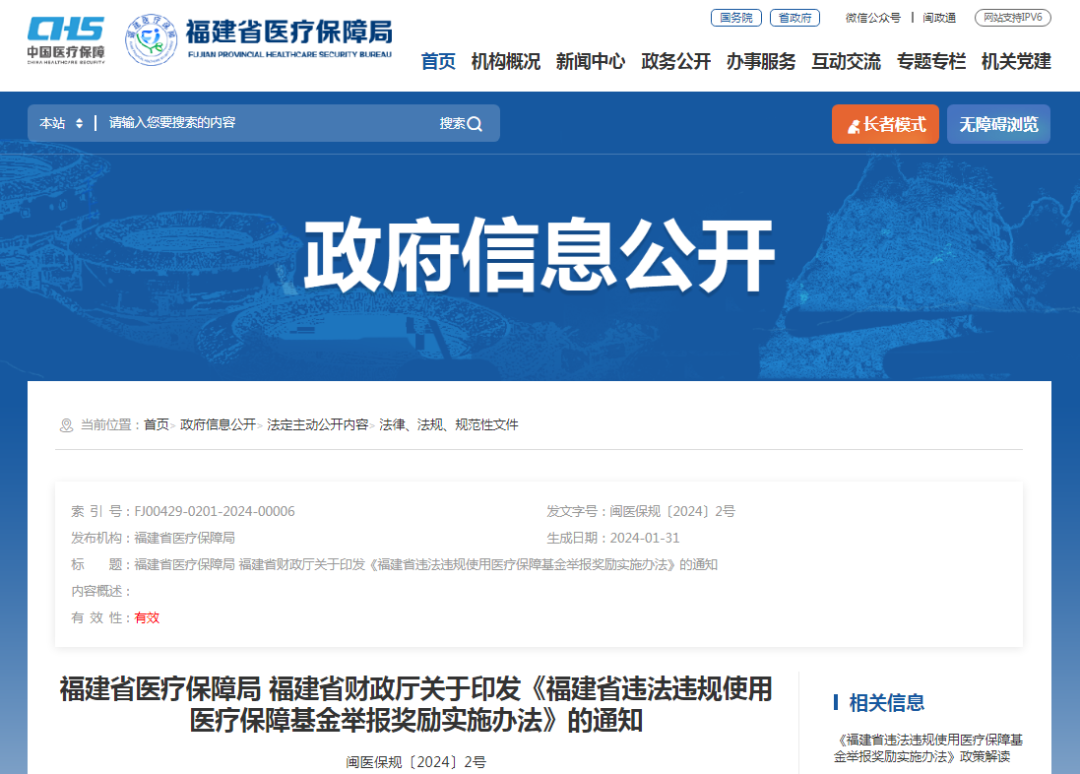The width and height of the screenshot is (1080, 774).
Task: Click the location pin icon beside 当前位置
Action: coord(66,426)
